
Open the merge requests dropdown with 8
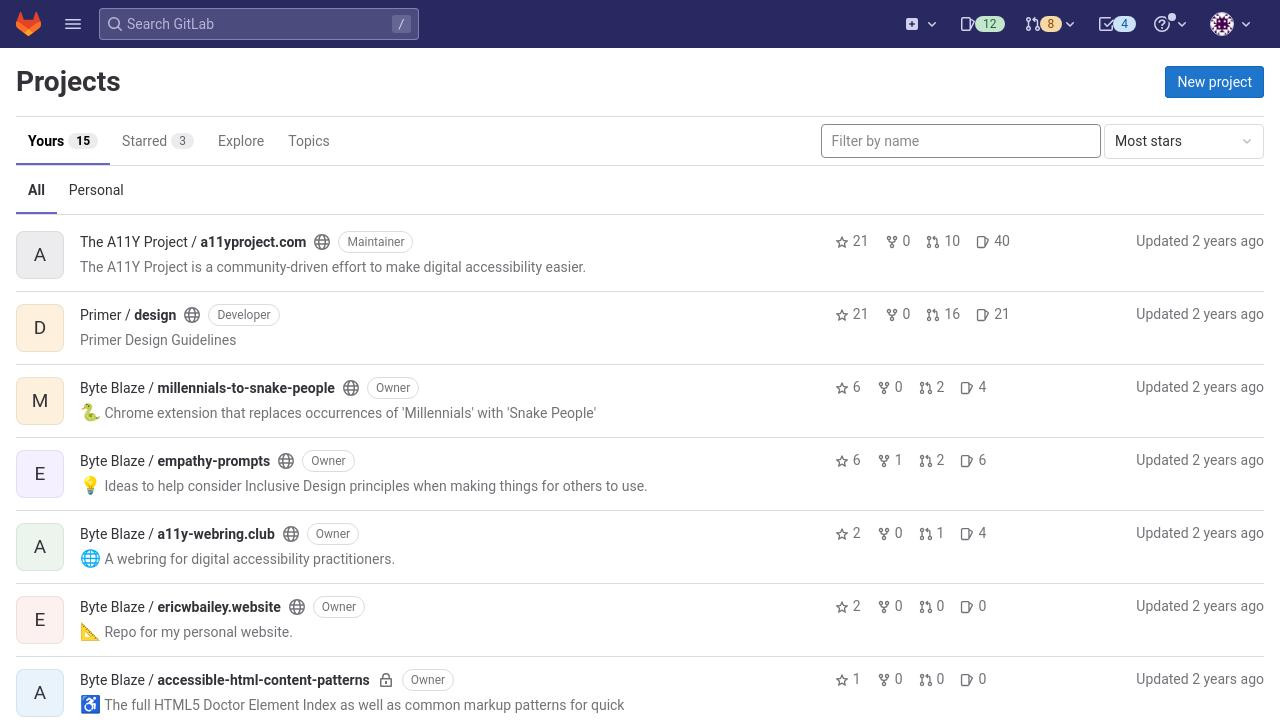(x=1049, y=24)
